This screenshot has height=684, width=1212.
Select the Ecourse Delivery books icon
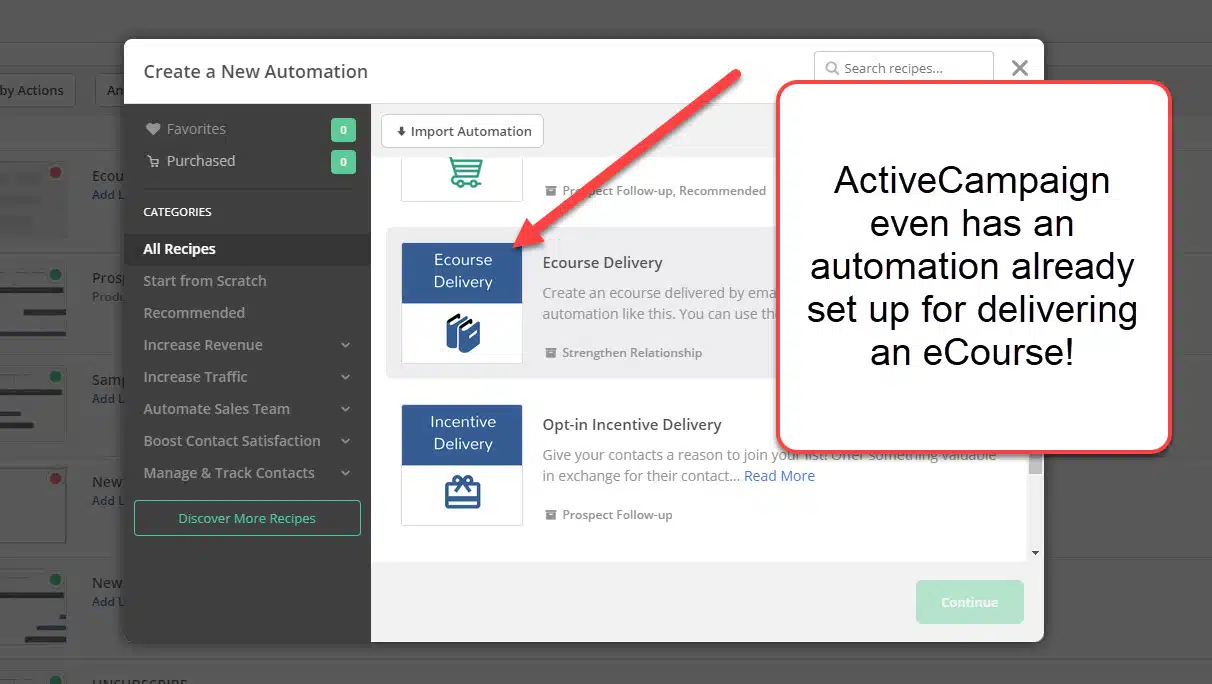(462, 332)
